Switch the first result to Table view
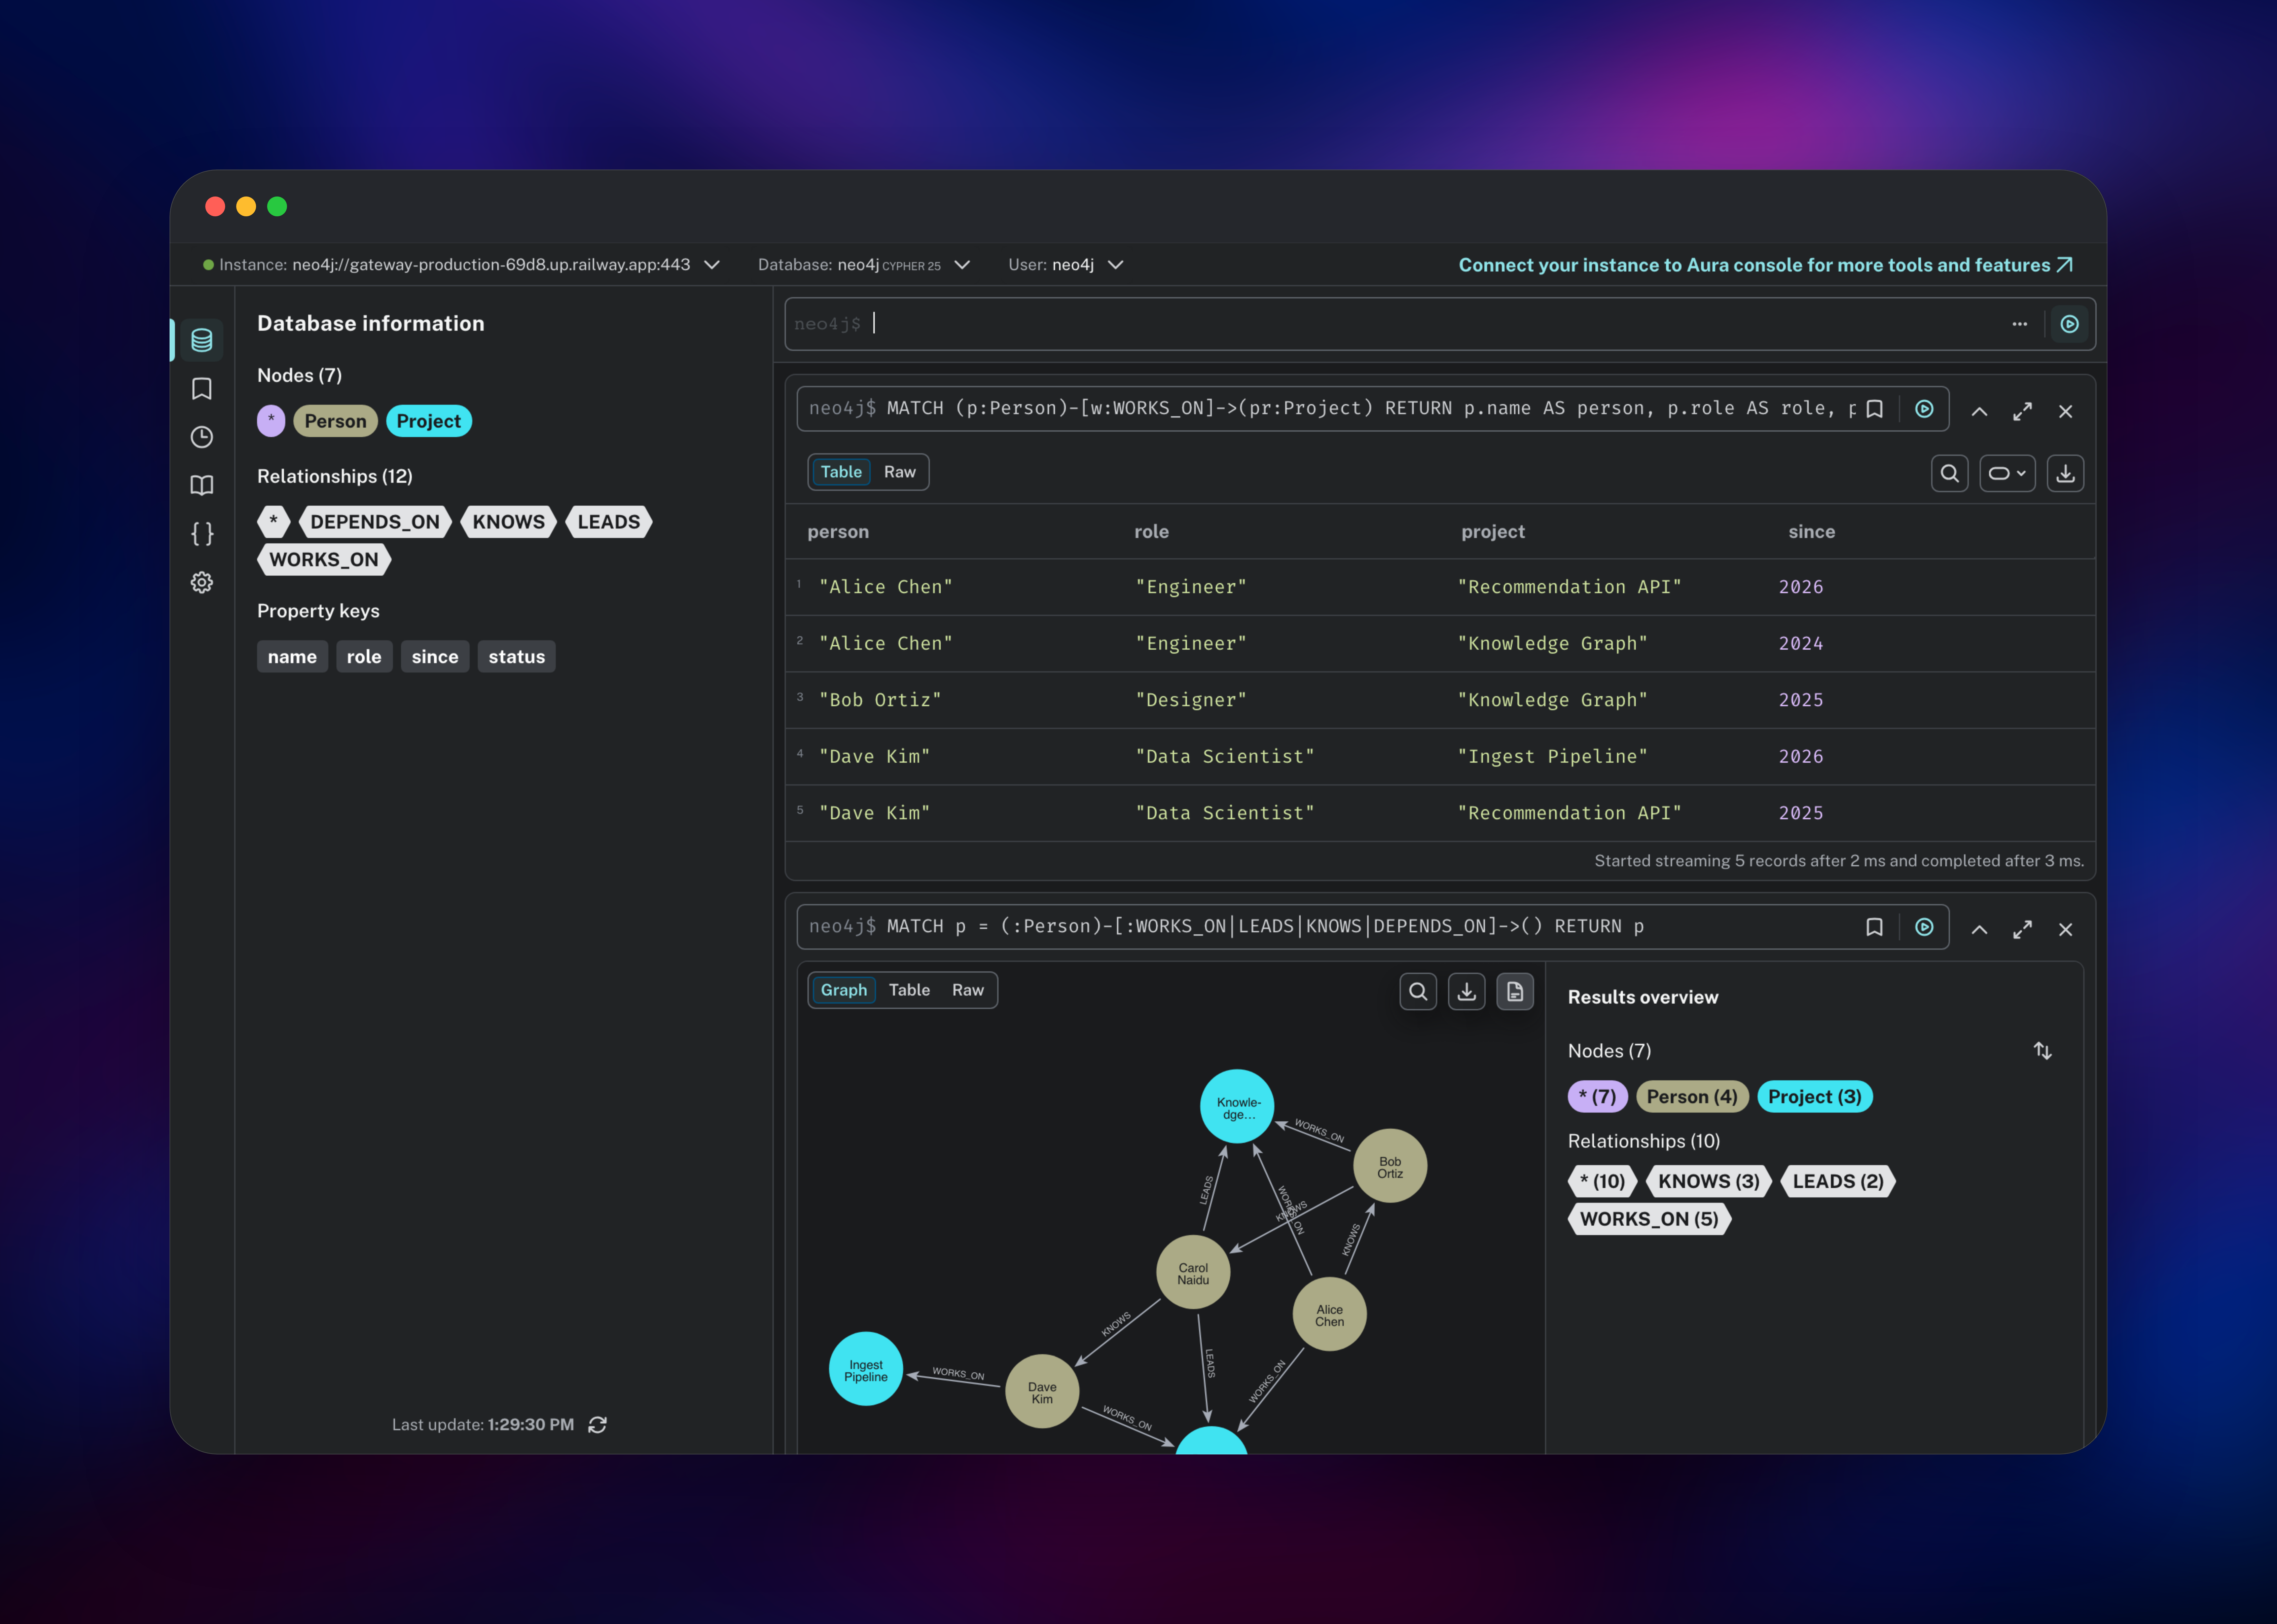Screen dimensions: 2277x1624 tap(841, 472)
